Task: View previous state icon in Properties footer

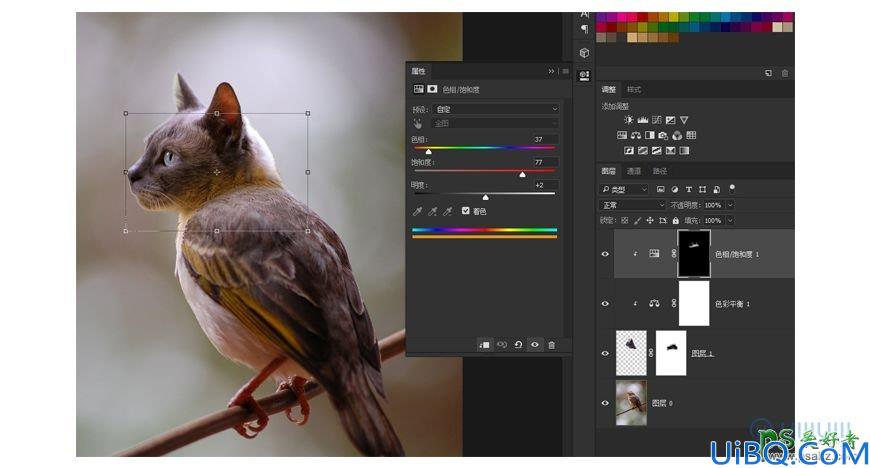Action: (x=502, y=345)
